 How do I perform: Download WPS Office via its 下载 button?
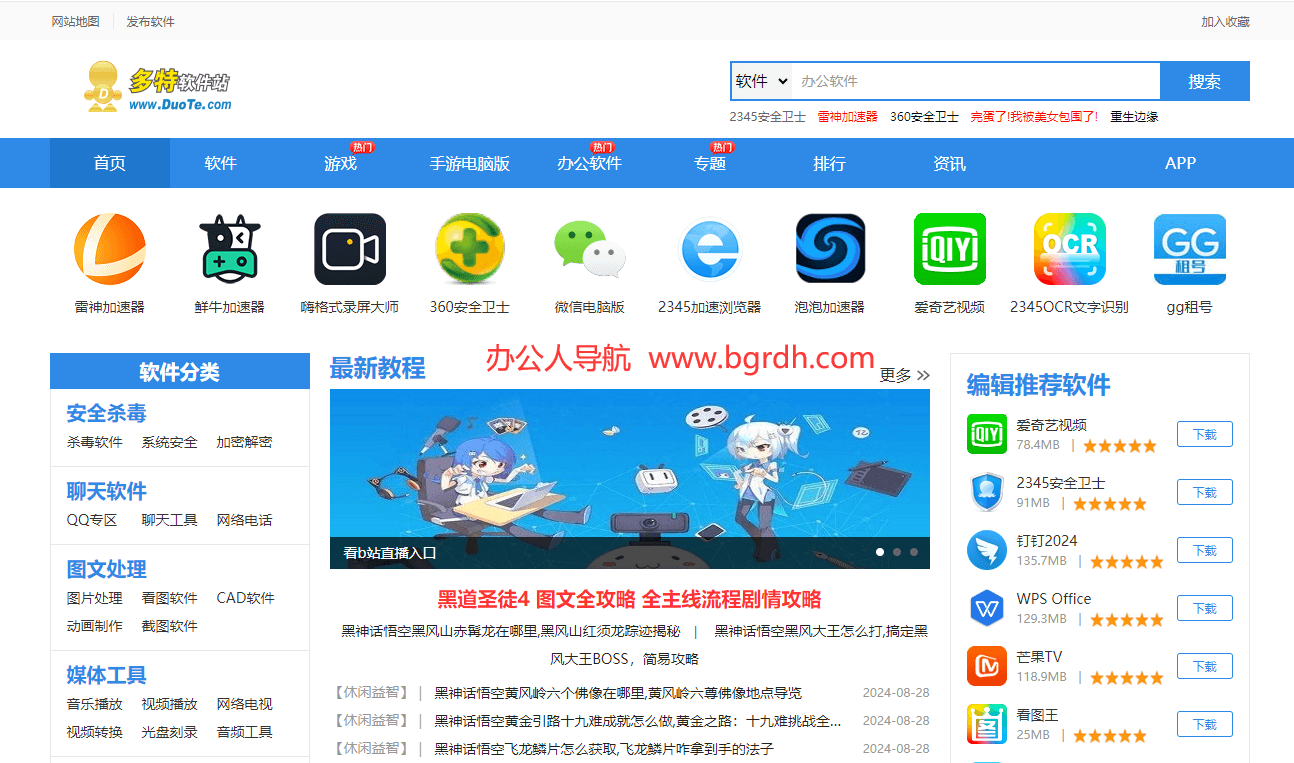click(x=1204, y=608)
